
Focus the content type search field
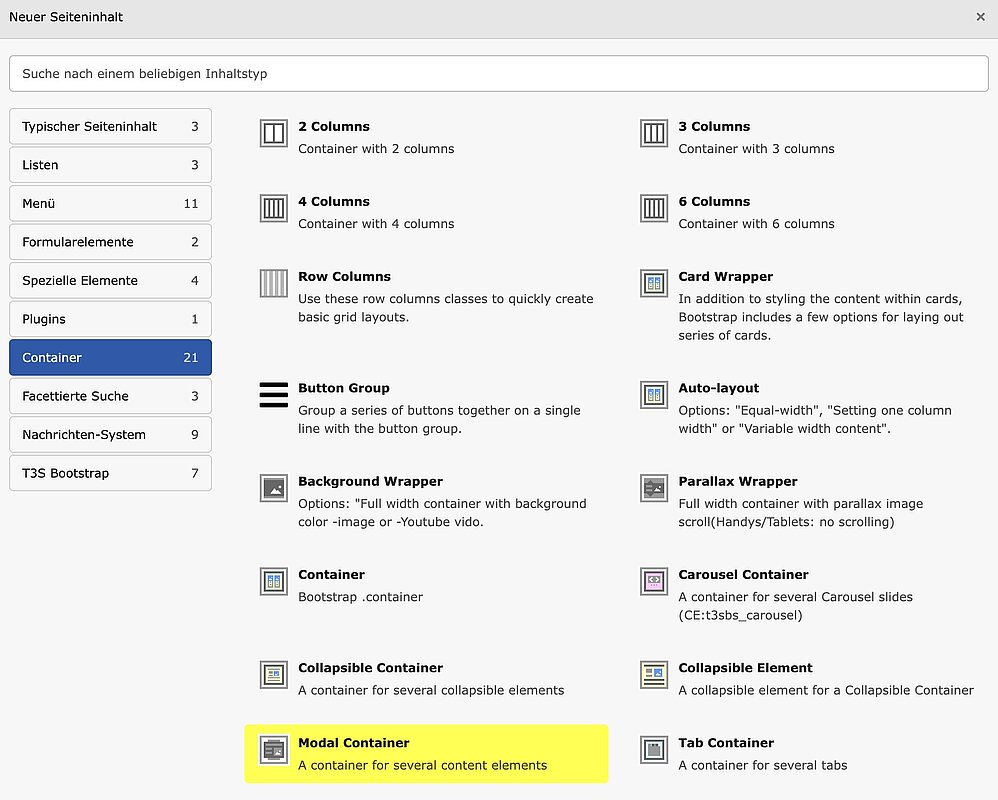click(x=498, y=73)
